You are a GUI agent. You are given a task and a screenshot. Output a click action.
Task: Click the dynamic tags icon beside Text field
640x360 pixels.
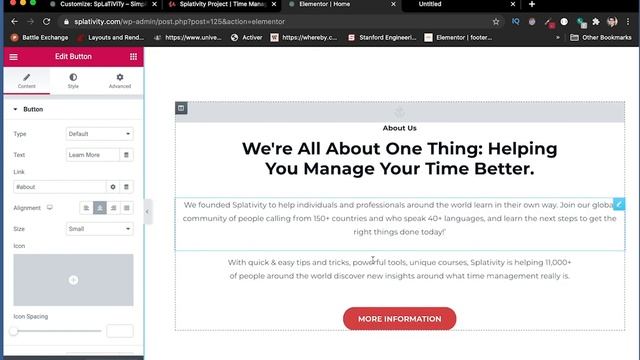(126, 155)
